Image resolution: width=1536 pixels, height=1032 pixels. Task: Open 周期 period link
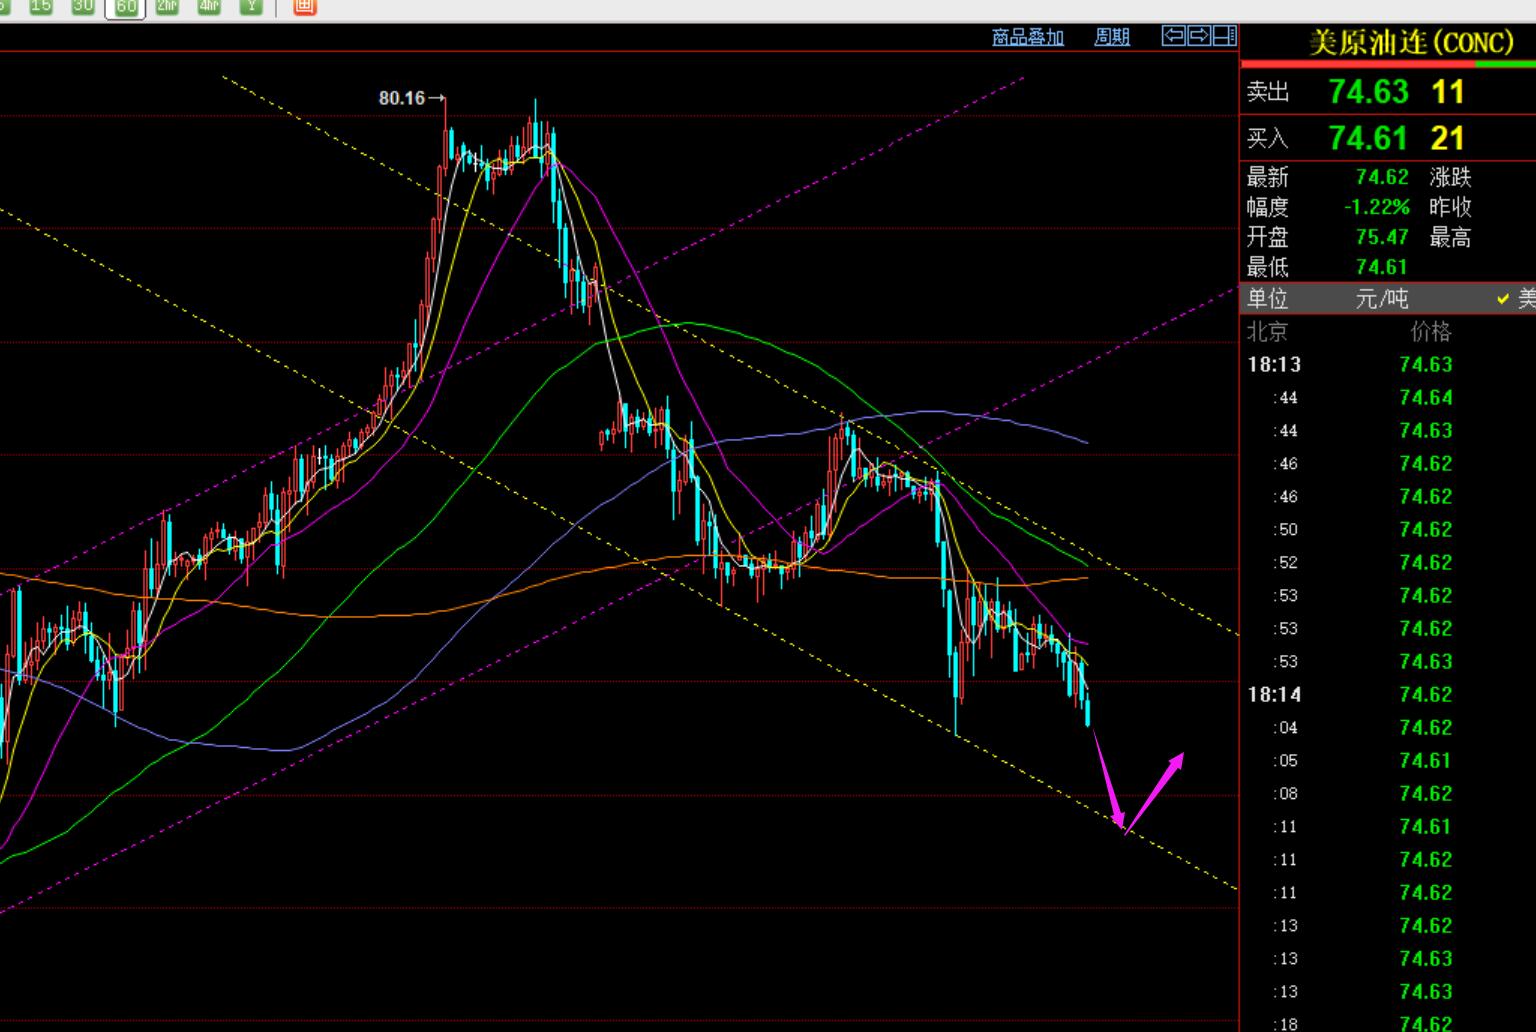pyautogui.click(x=1111, y=37)
